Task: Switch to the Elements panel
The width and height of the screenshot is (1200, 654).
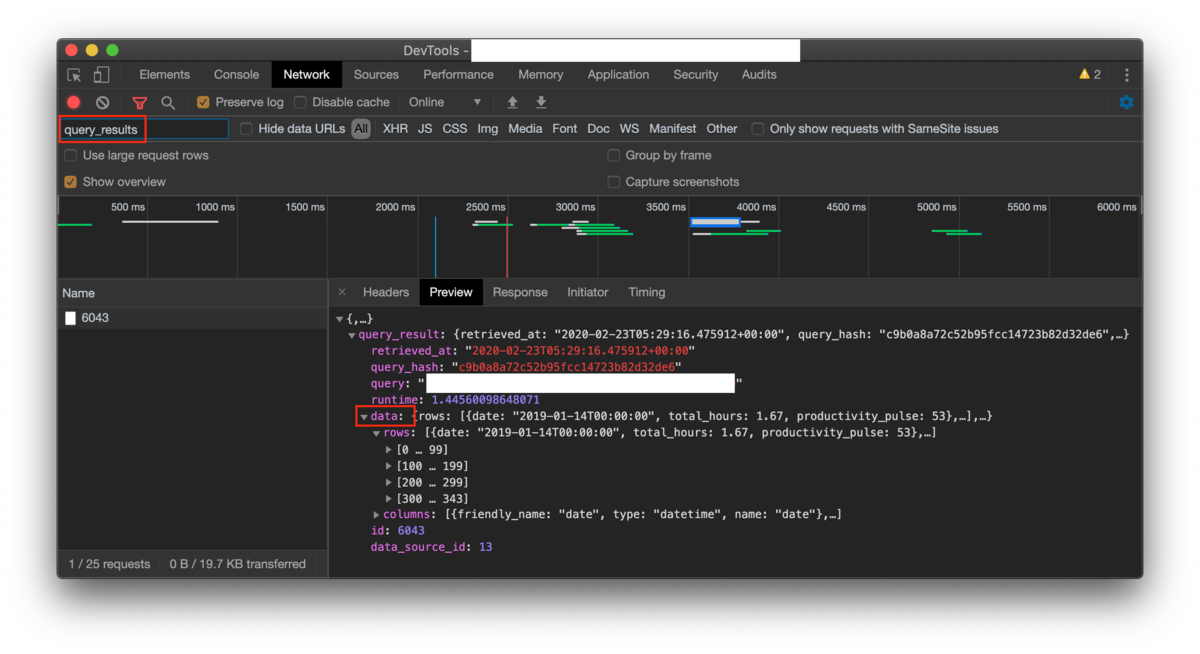Action: [x=164, y=75]
